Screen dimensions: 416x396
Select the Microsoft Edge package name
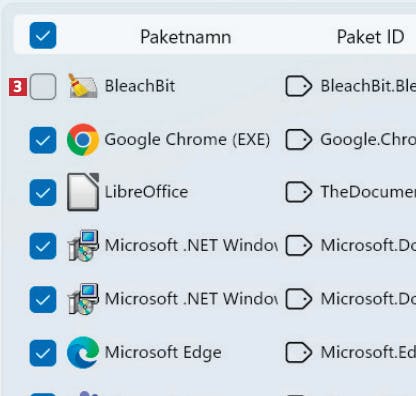(x=163, y=353)
